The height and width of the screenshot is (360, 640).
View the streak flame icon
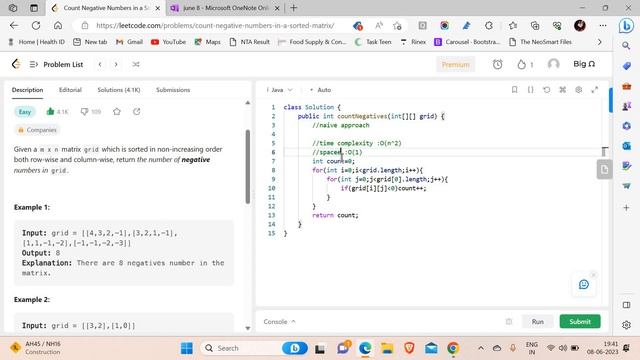(521, 64)
